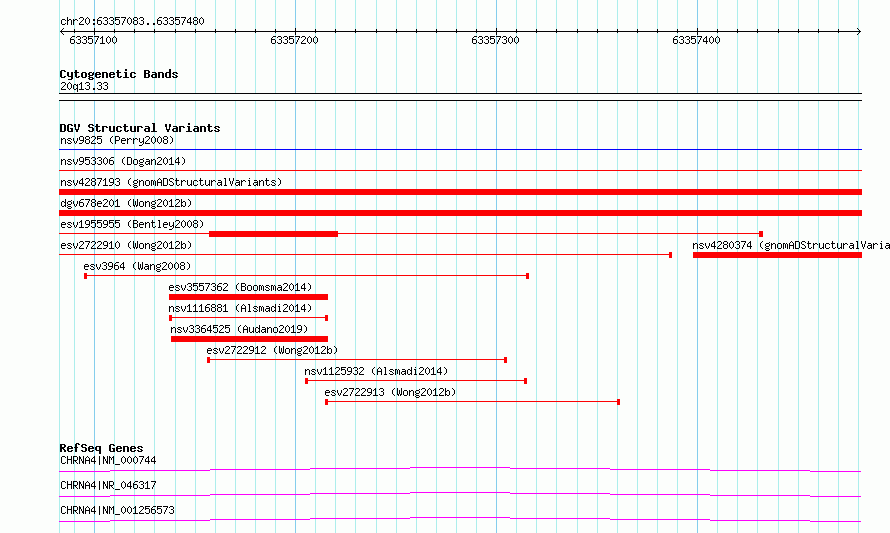Click the thick red nsv4287193 bar
Screen dimensions: 890x533
tap(460, 192)
